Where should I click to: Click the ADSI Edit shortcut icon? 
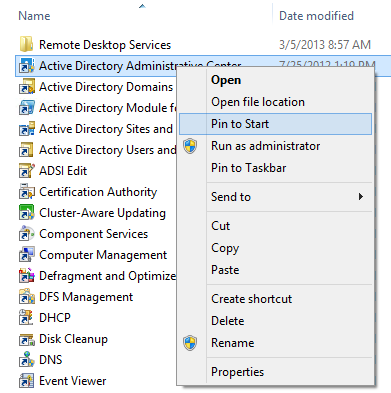(26, 171)
